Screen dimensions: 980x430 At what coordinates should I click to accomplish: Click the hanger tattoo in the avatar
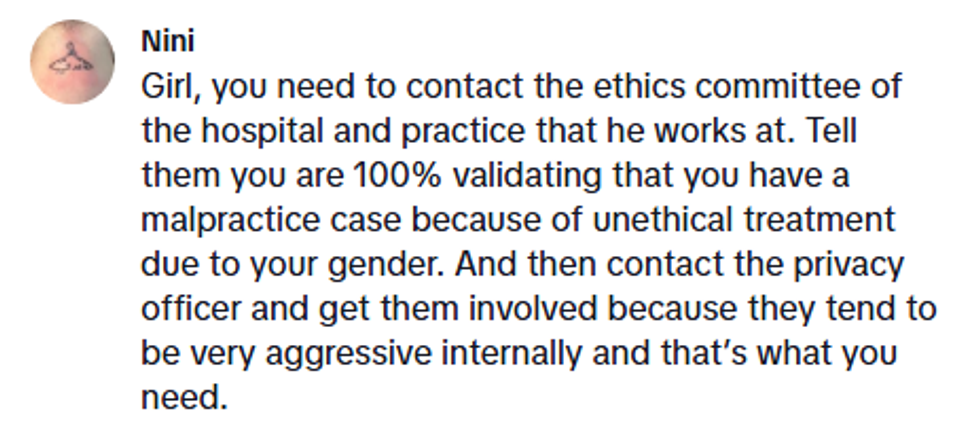click(x=73, y=58)
